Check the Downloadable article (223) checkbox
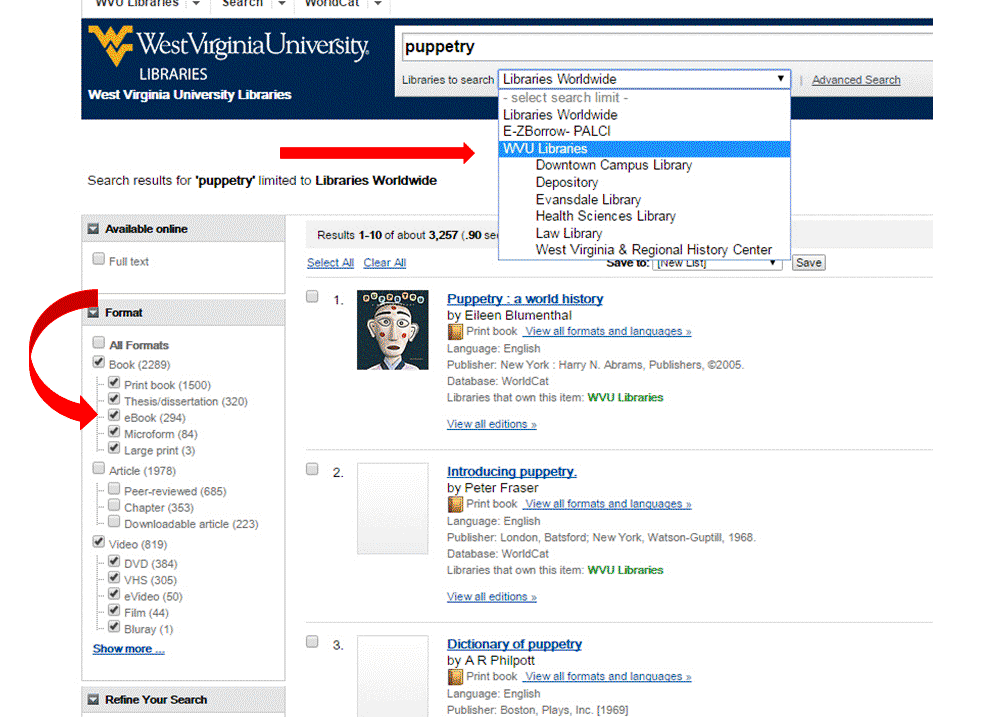The image size is (991, 717). click(x=114, y=521)
